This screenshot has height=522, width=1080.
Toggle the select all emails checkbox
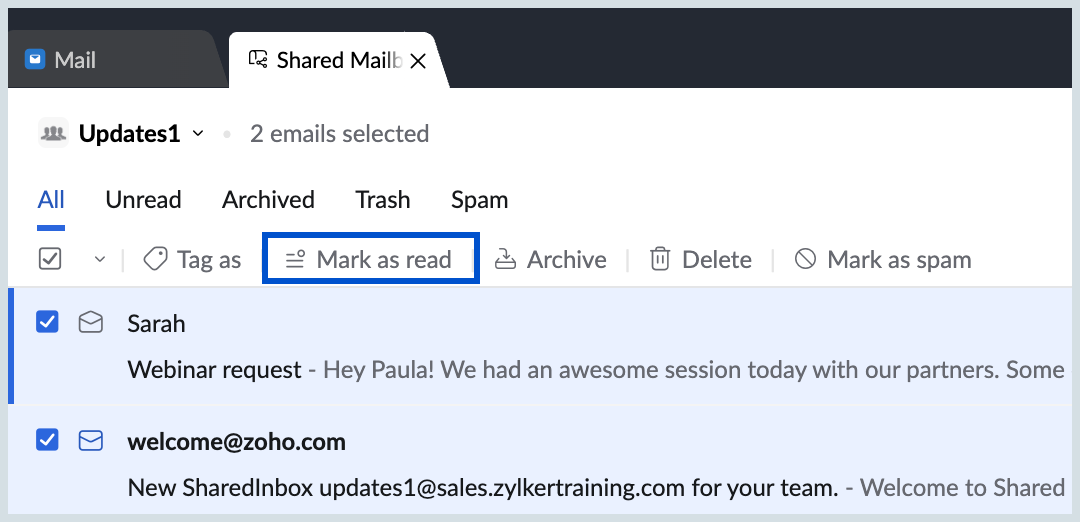[x=50, y=260]
